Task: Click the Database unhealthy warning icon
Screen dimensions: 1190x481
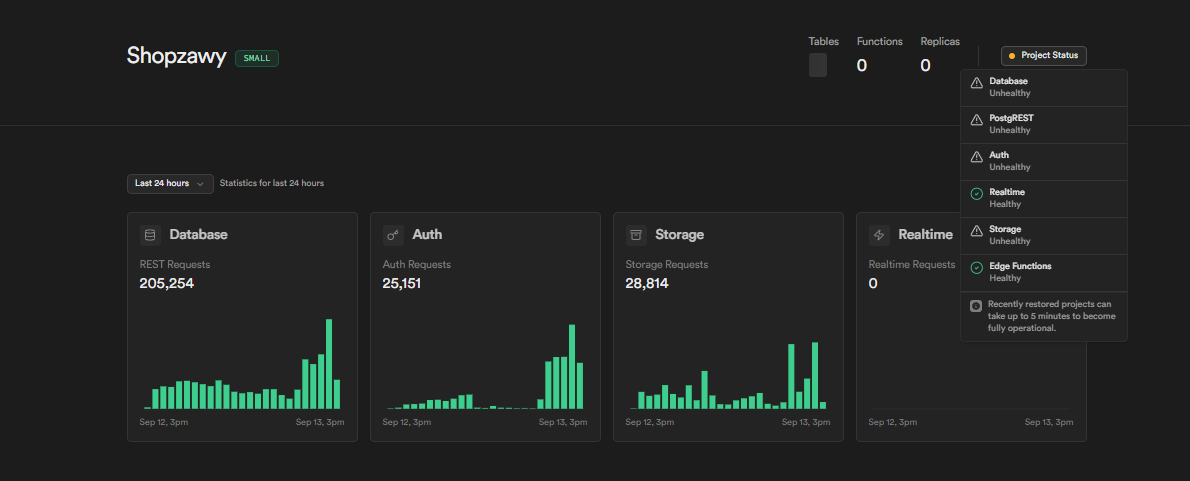Action: (x=977, y=82)
